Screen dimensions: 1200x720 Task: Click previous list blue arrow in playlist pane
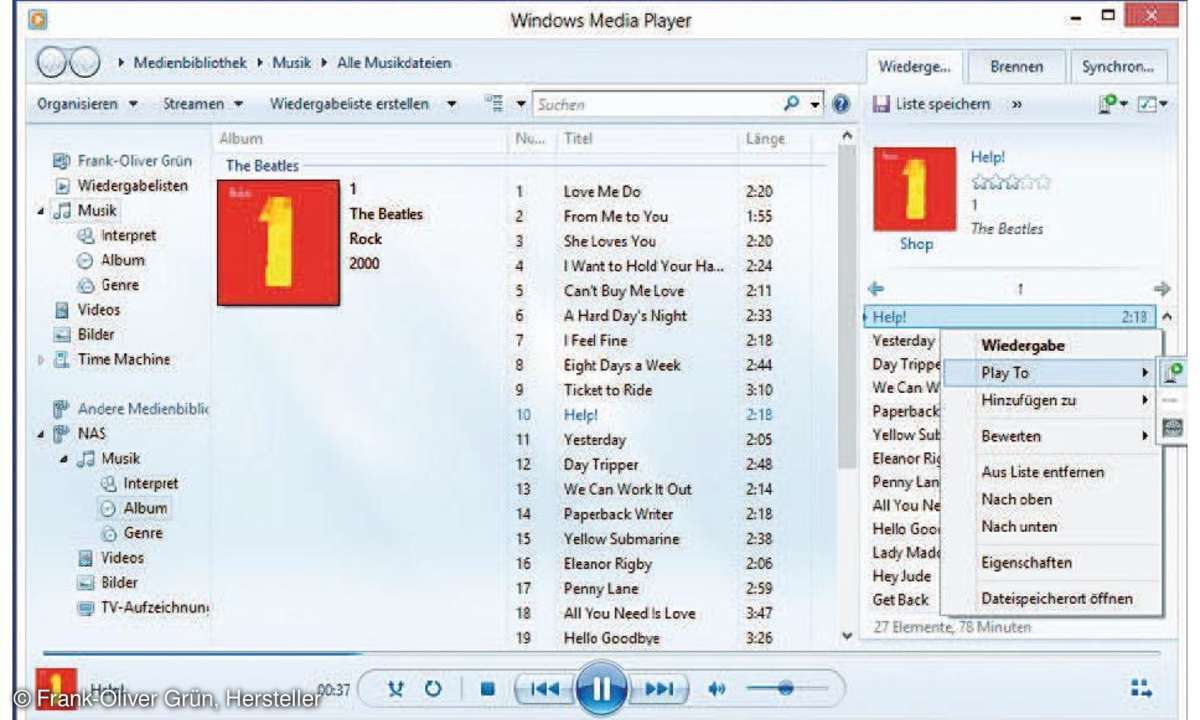pyautogui.click(x=877, y=289)
